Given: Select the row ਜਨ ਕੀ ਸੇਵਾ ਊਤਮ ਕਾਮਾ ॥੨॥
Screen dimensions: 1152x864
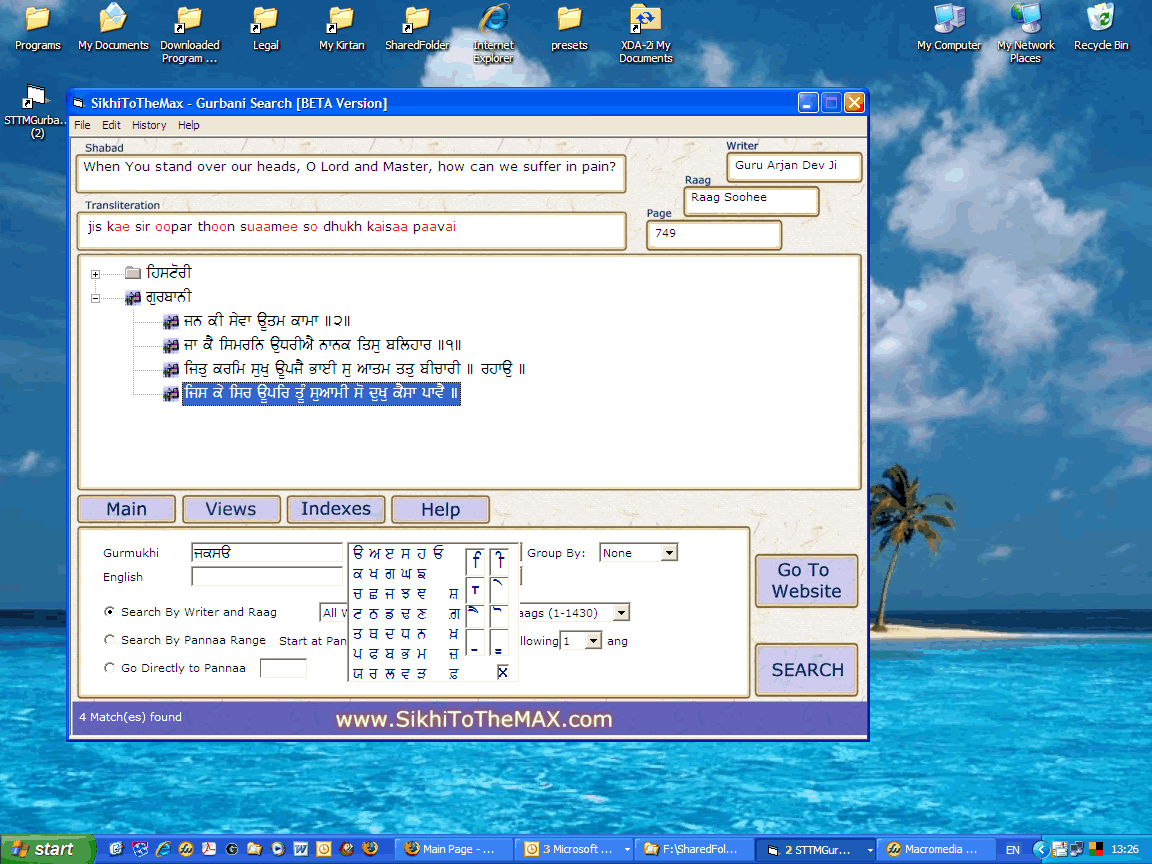Looking at the screenshot, I should click(267, 321).
